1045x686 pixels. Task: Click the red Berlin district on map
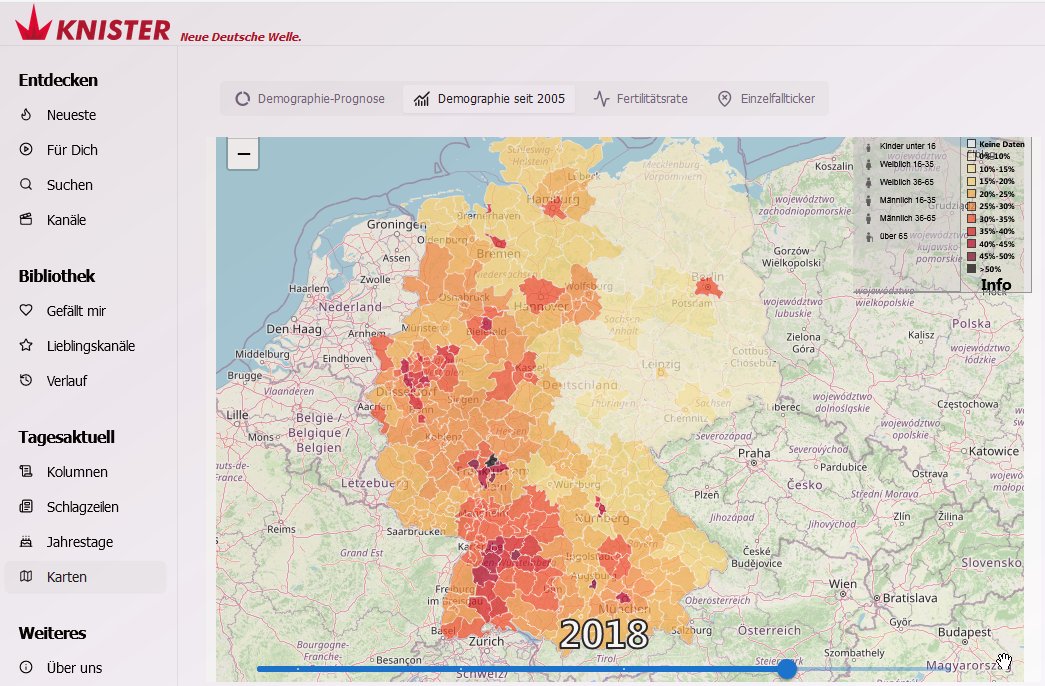(708, 288)
